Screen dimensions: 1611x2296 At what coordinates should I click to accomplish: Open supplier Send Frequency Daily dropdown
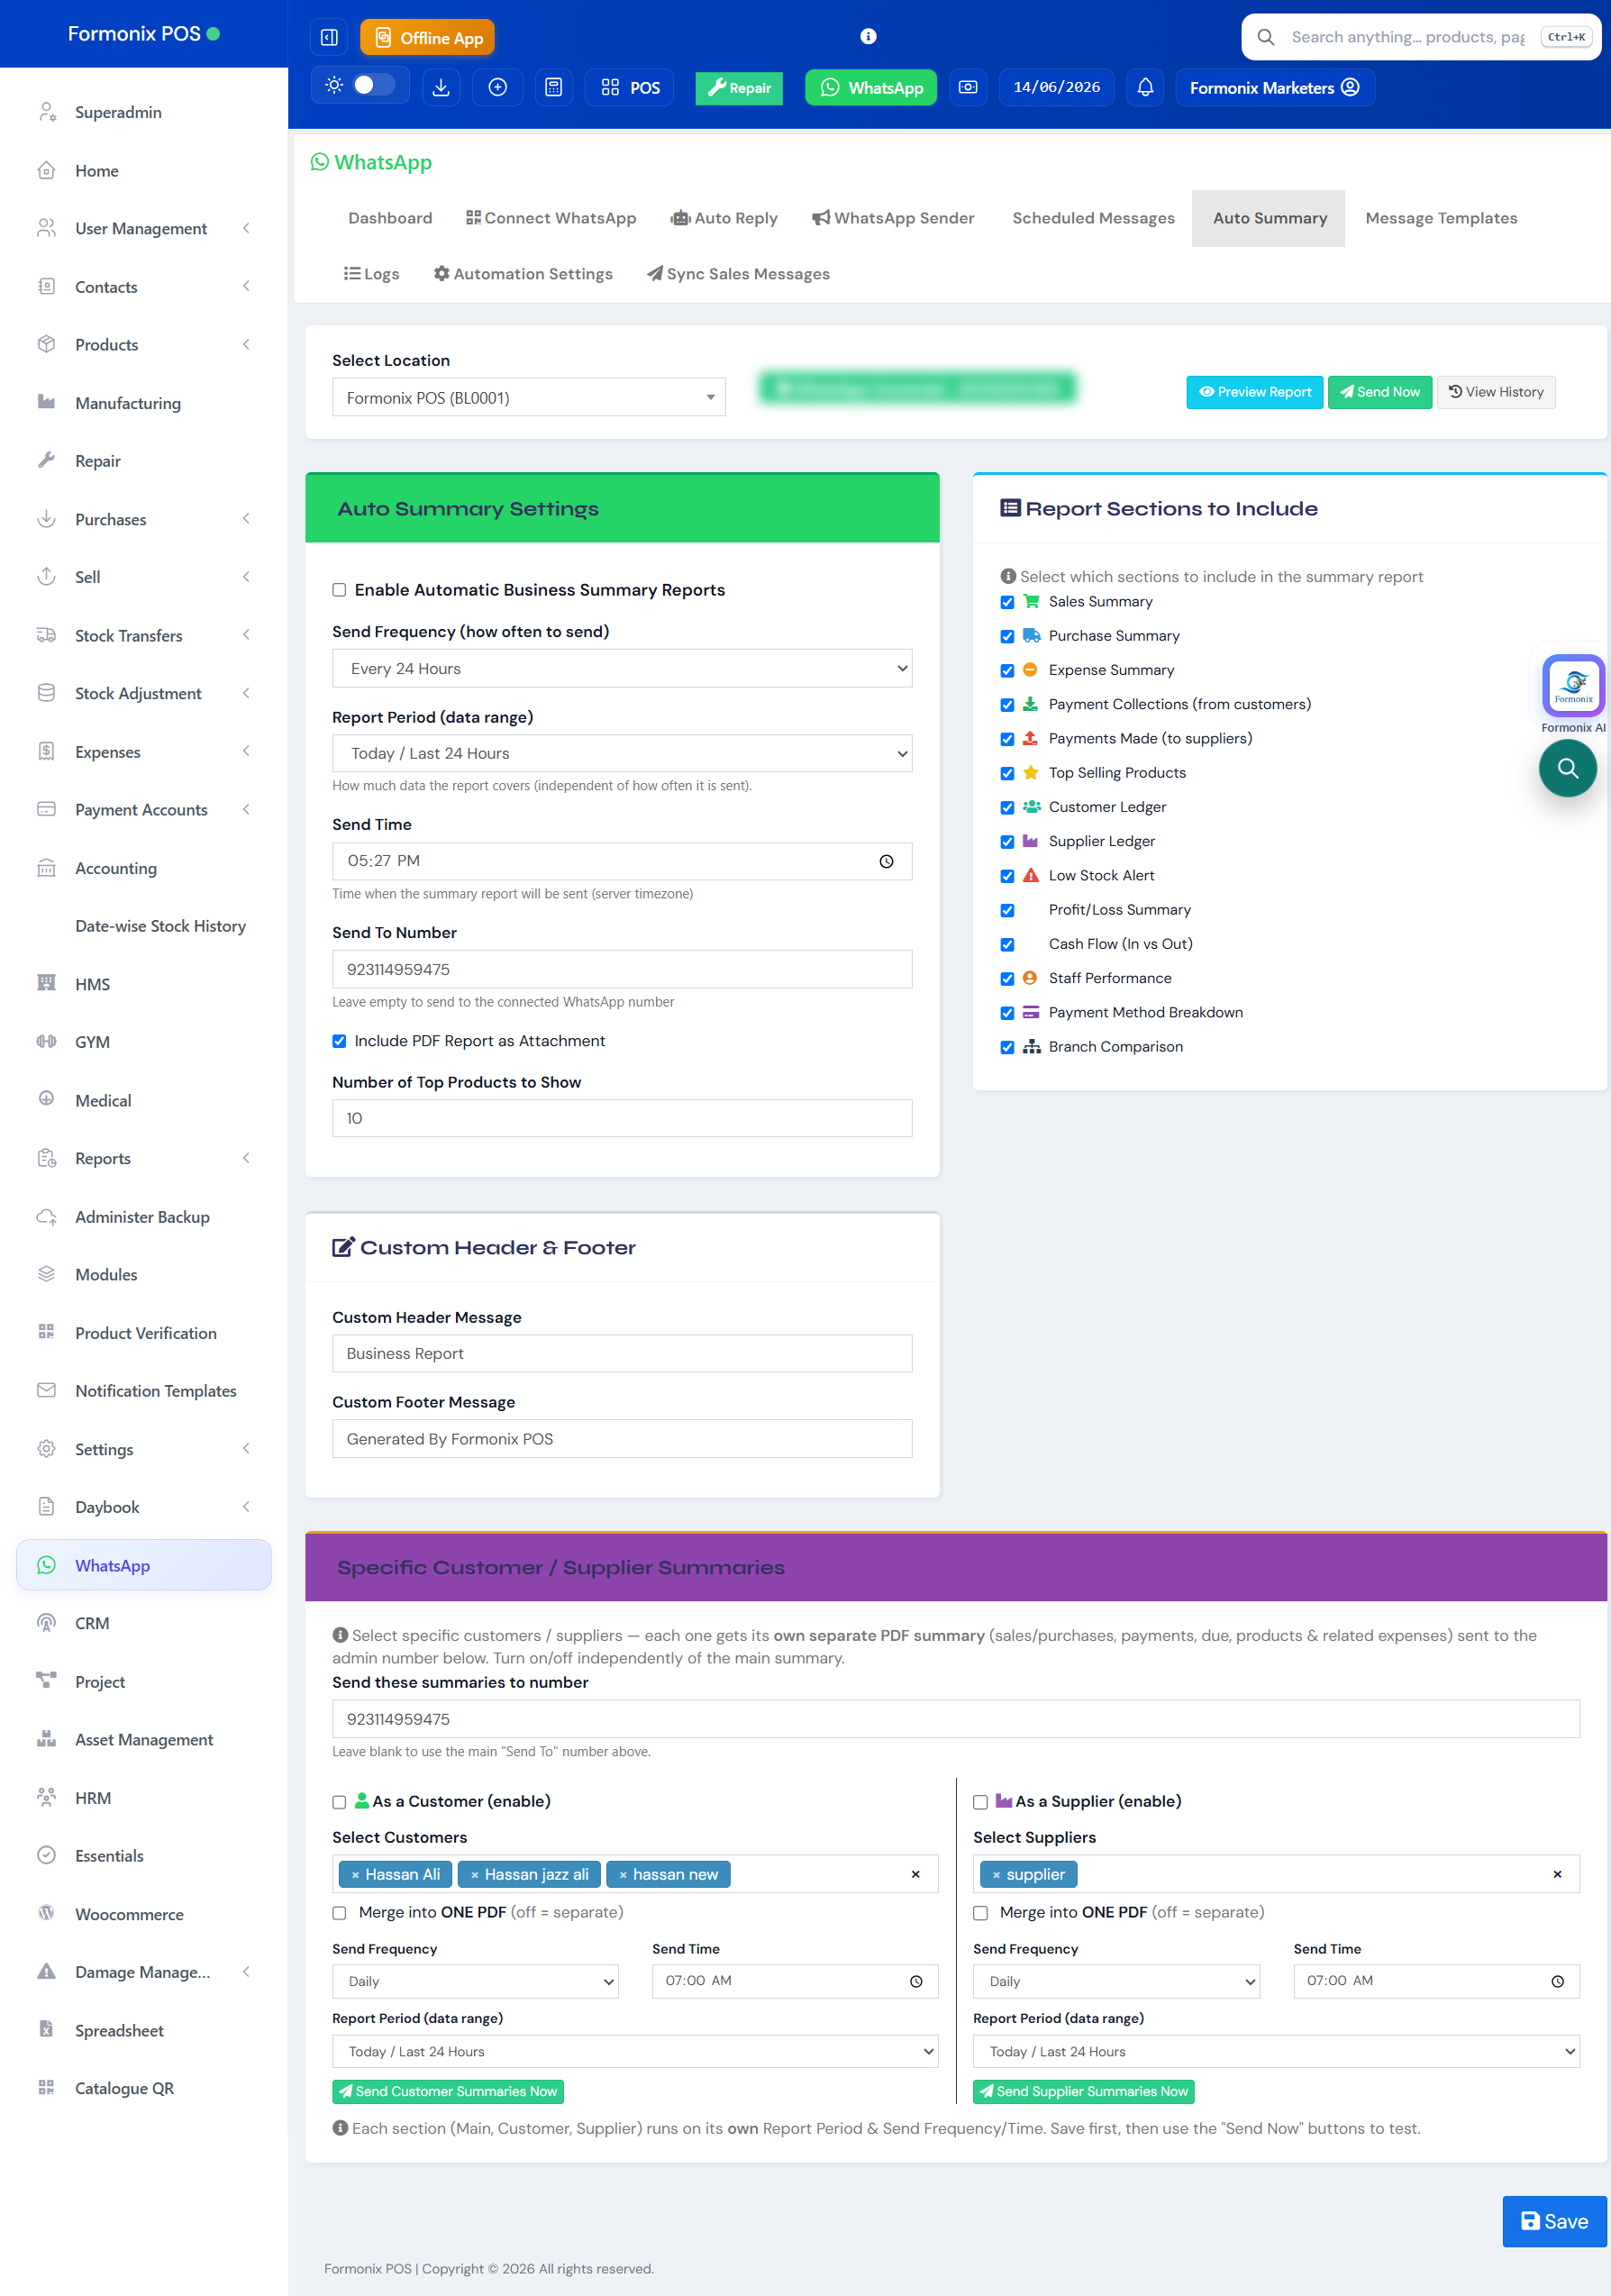tap(1116, 1981)
